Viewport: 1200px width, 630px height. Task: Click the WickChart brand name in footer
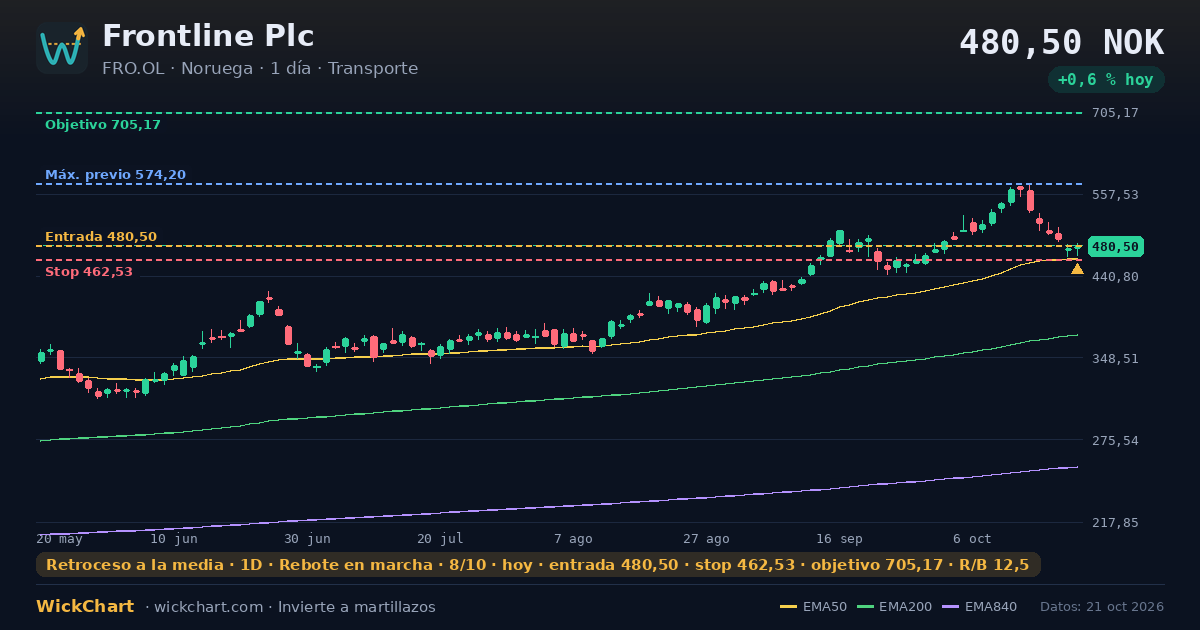click(x=85, y=607)
